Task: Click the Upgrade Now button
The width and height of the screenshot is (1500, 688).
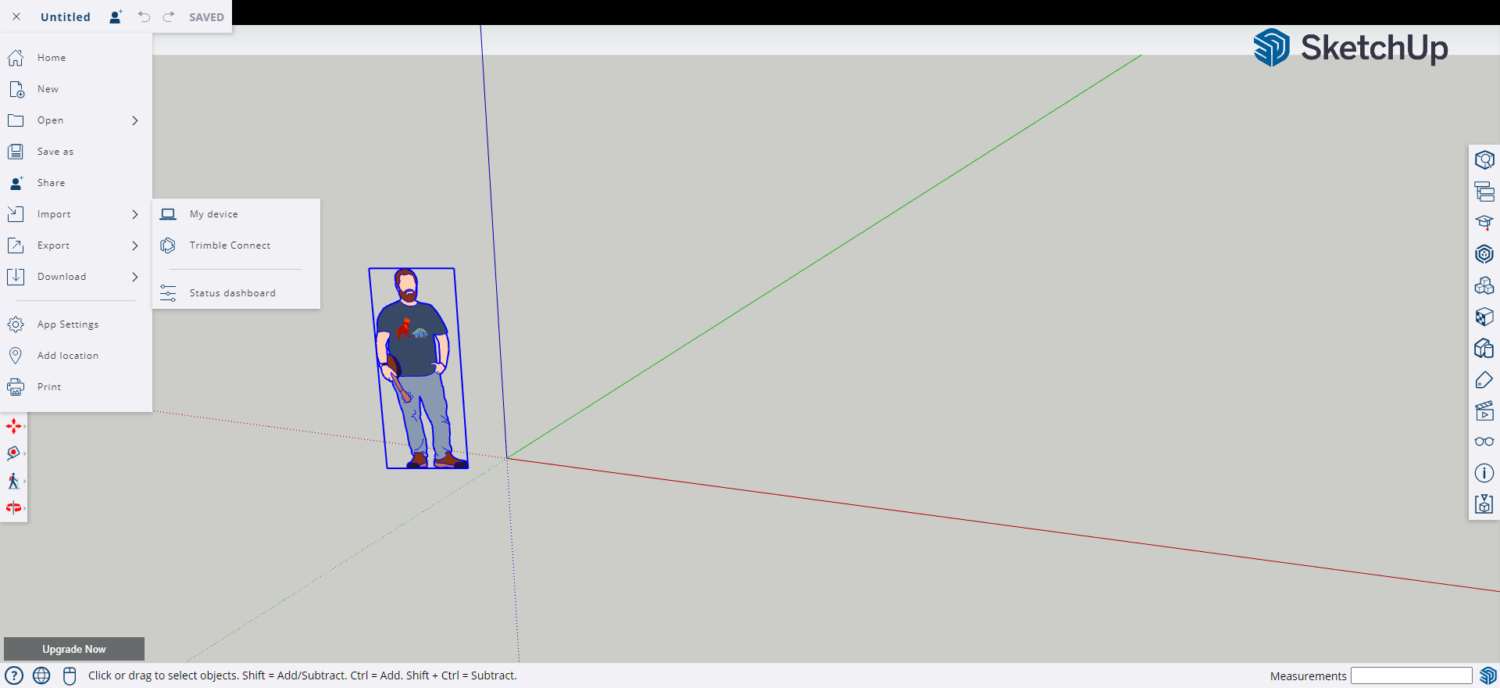Action: 74,649
